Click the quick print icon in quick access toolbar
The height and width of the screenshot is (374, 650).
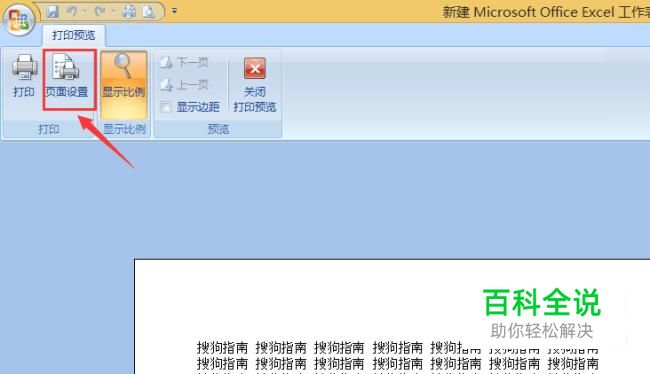pos(129,12)
